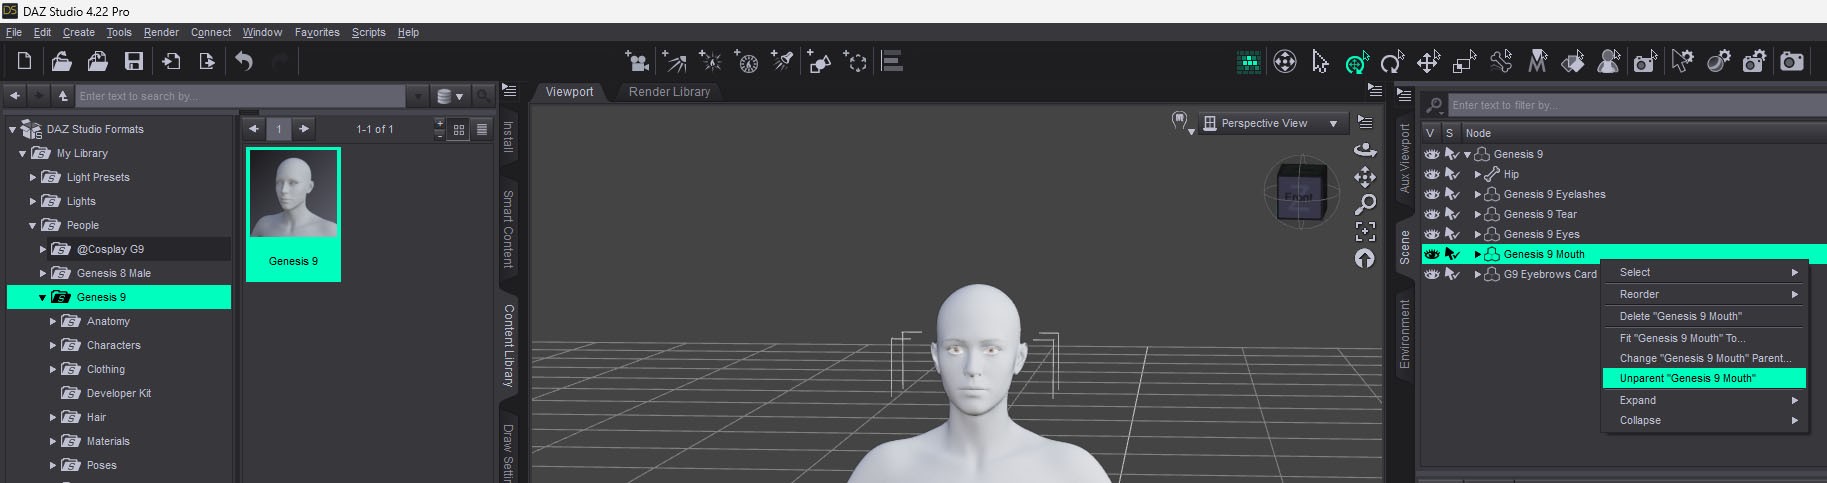
Task: Activate the Universal manipulation tool
Action: click(x=1357, y=63)
